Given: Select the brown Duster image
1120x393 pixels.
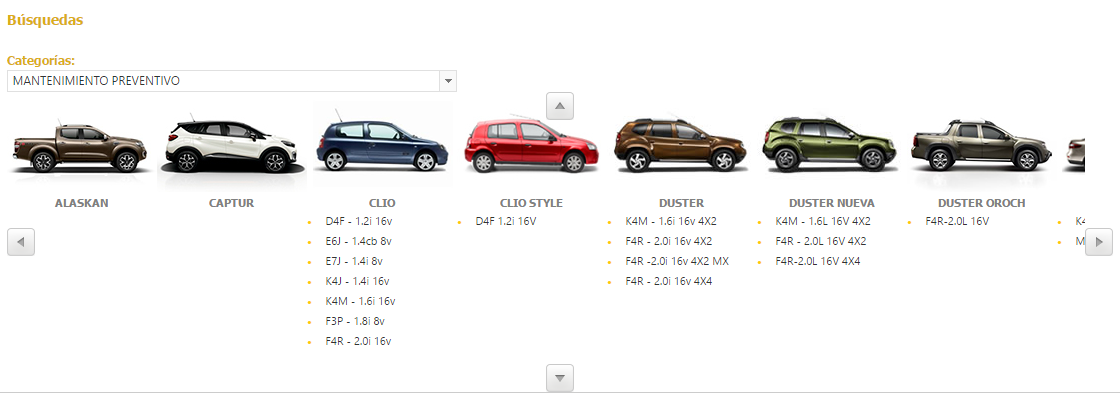Looking at the screenshot, I should tap(681, 145).
